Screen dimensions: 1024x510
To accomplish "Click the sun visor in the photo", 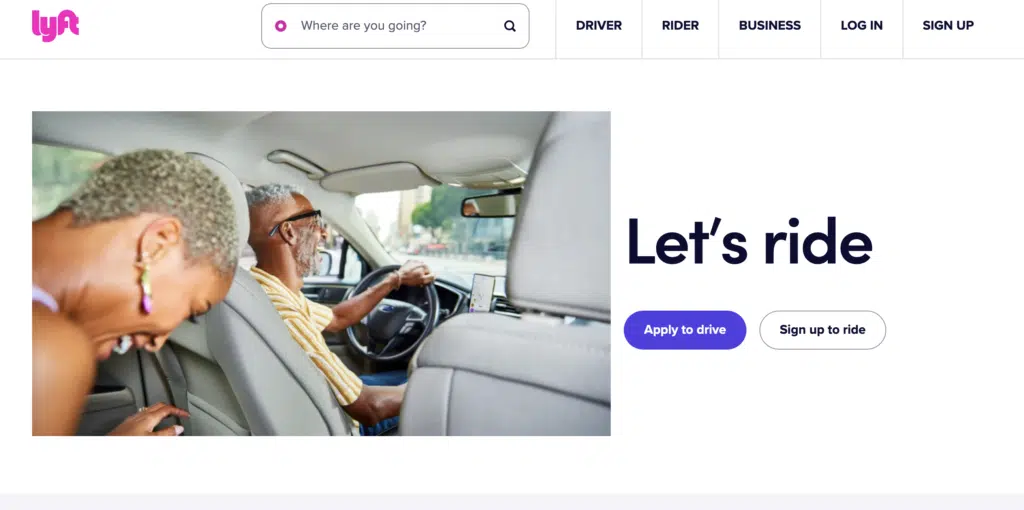I will pos(377,178).
